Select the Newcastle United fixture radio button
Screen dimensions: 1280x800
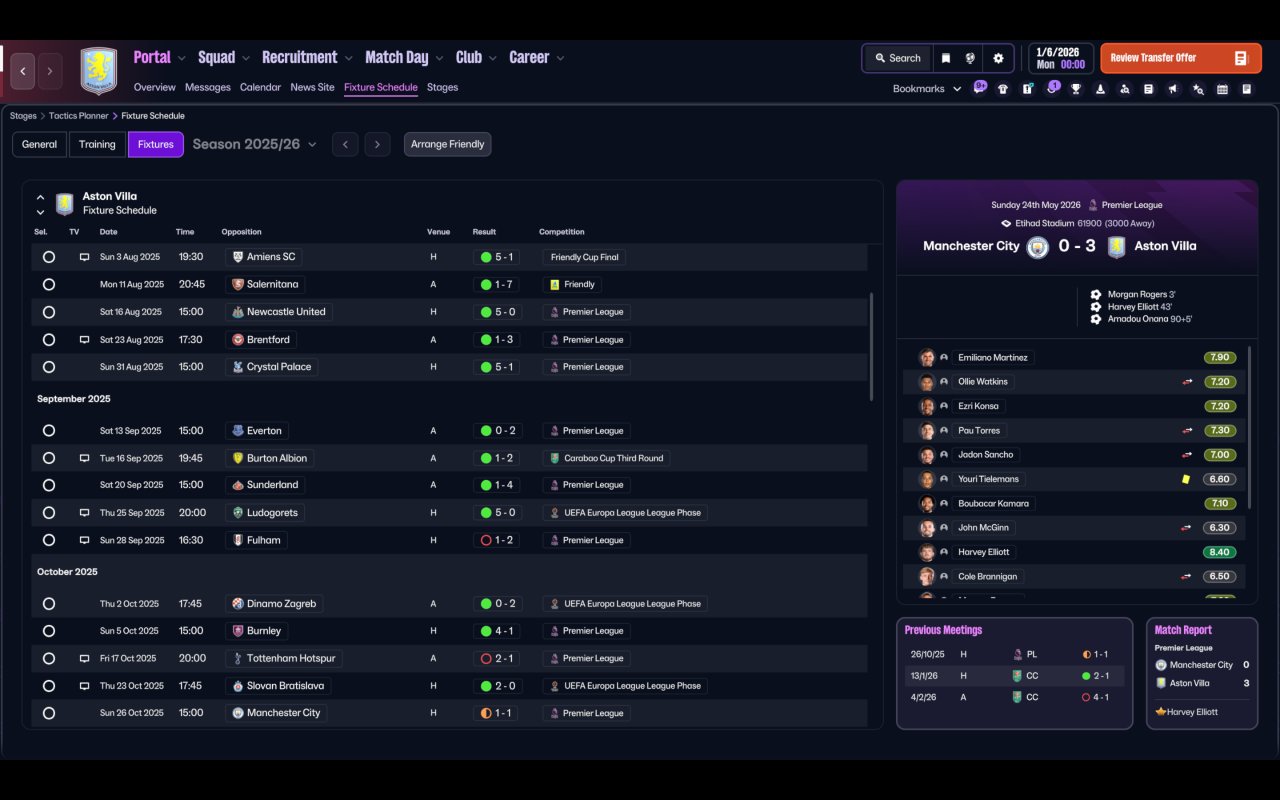(48, 312)
